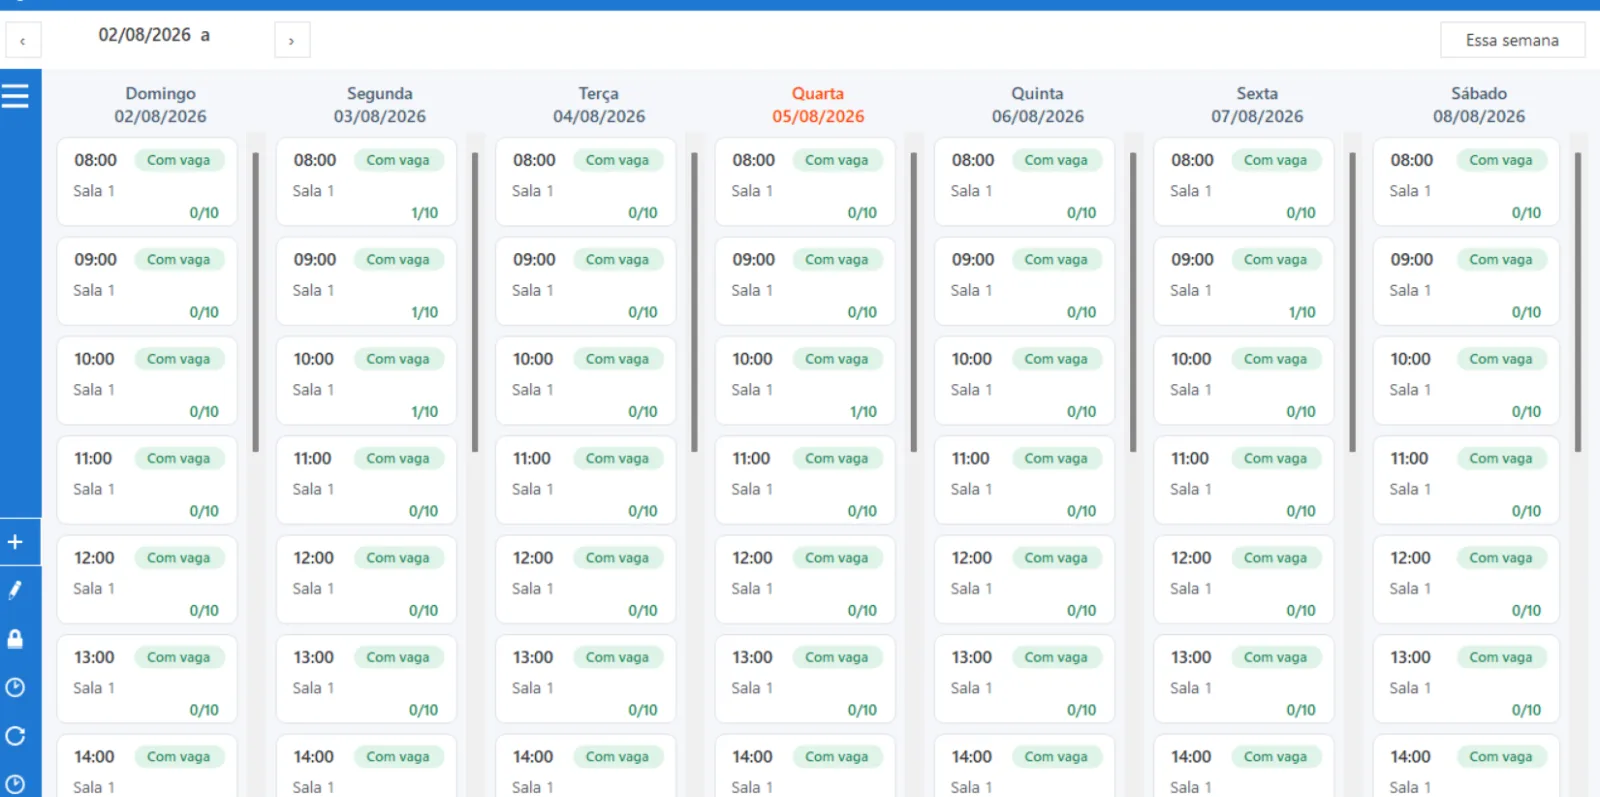Open the Sexta 11:00 slot card
This screenshot has height=797, width=1600.
coord(1244,480)
